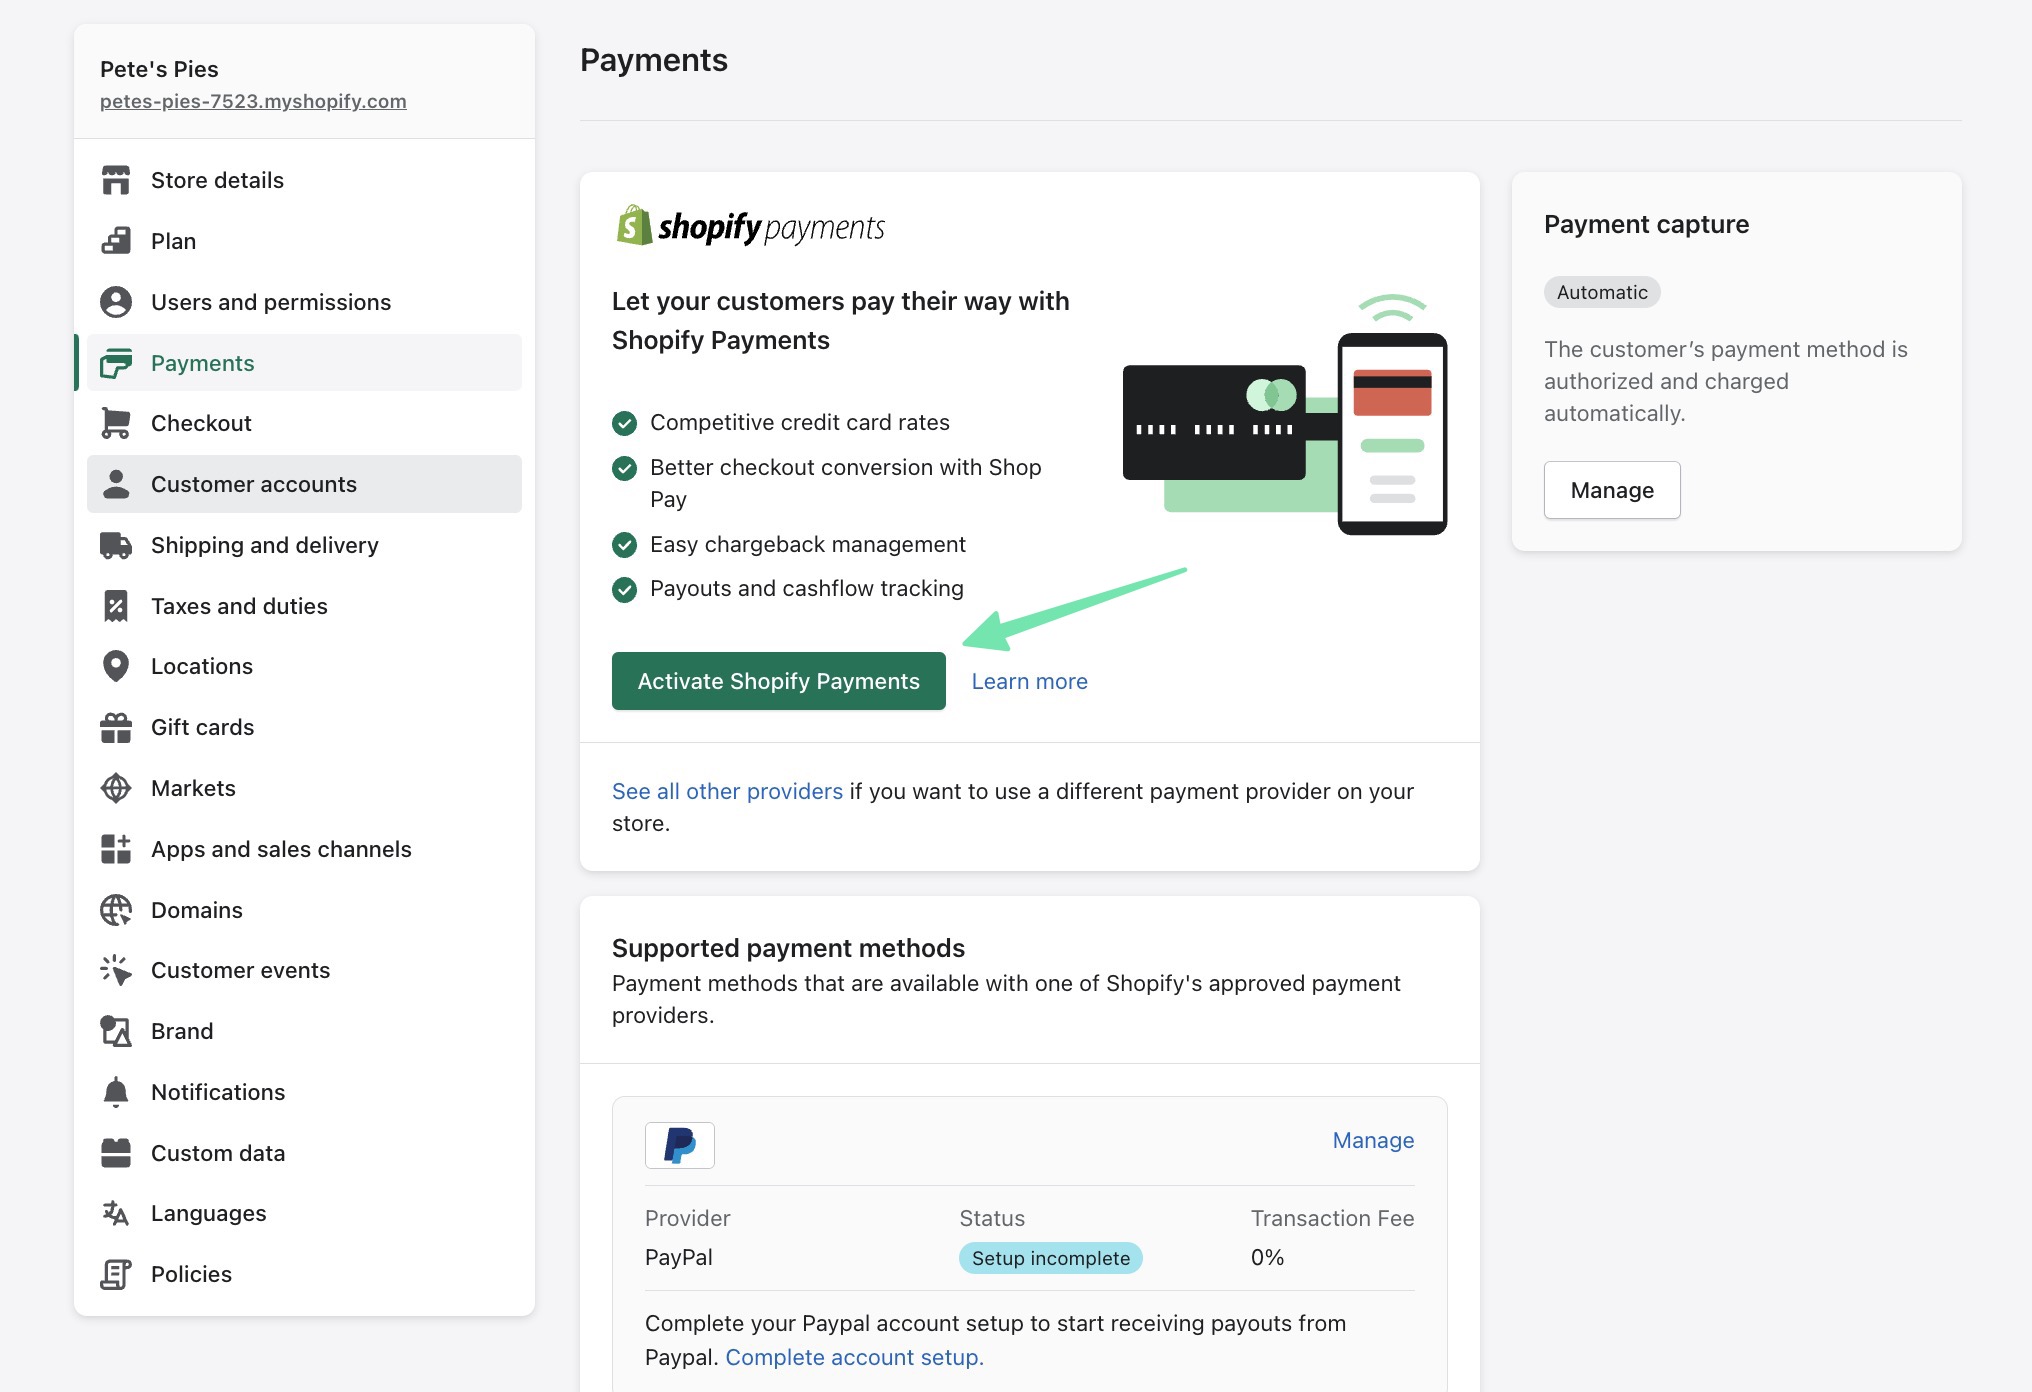Open Apps and sales channels
The height and width of the screenshot is (1392, 2032).
pos(281,849)
